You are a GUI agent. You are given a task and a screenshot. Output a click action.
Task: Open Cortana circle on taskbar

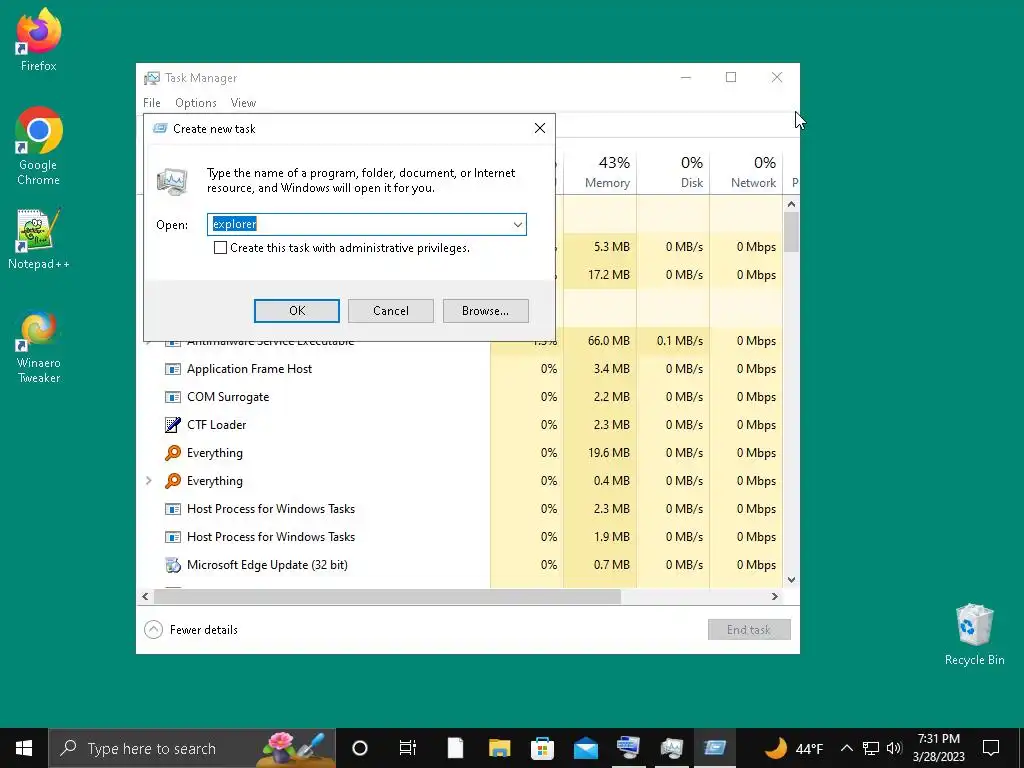[359, 748]
